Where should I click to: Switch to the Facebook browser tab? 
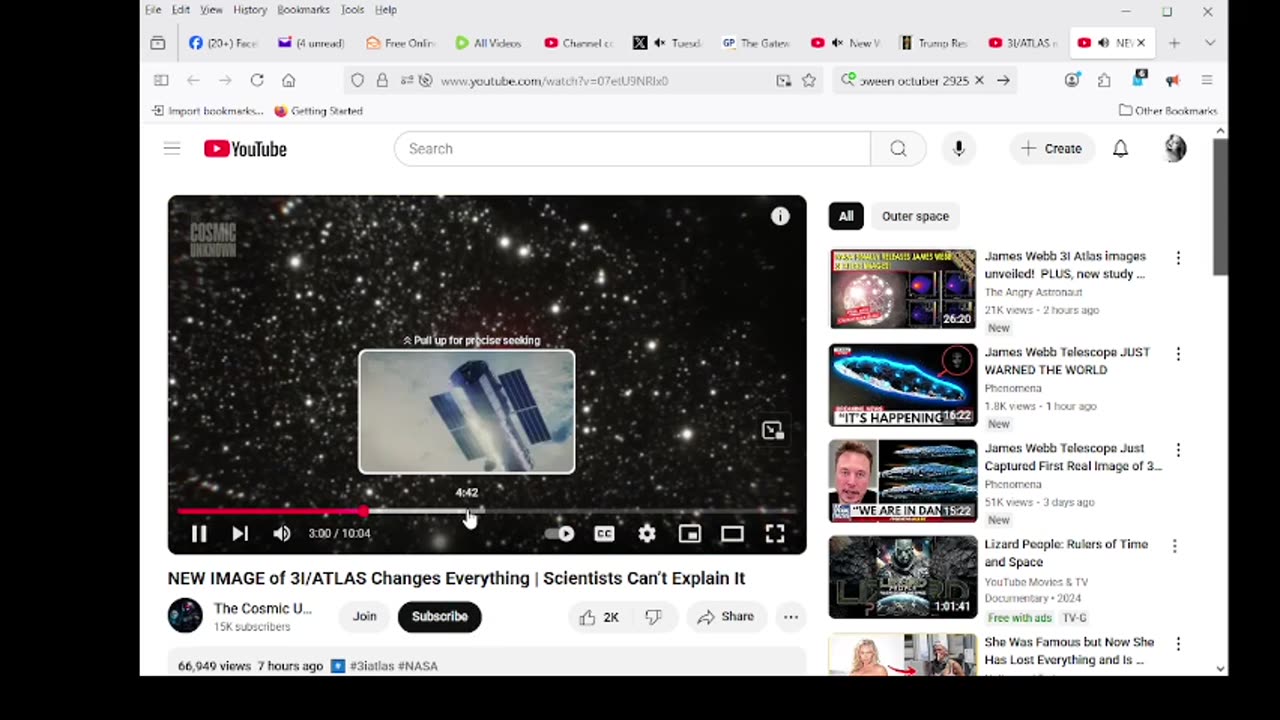click(223, 43)
